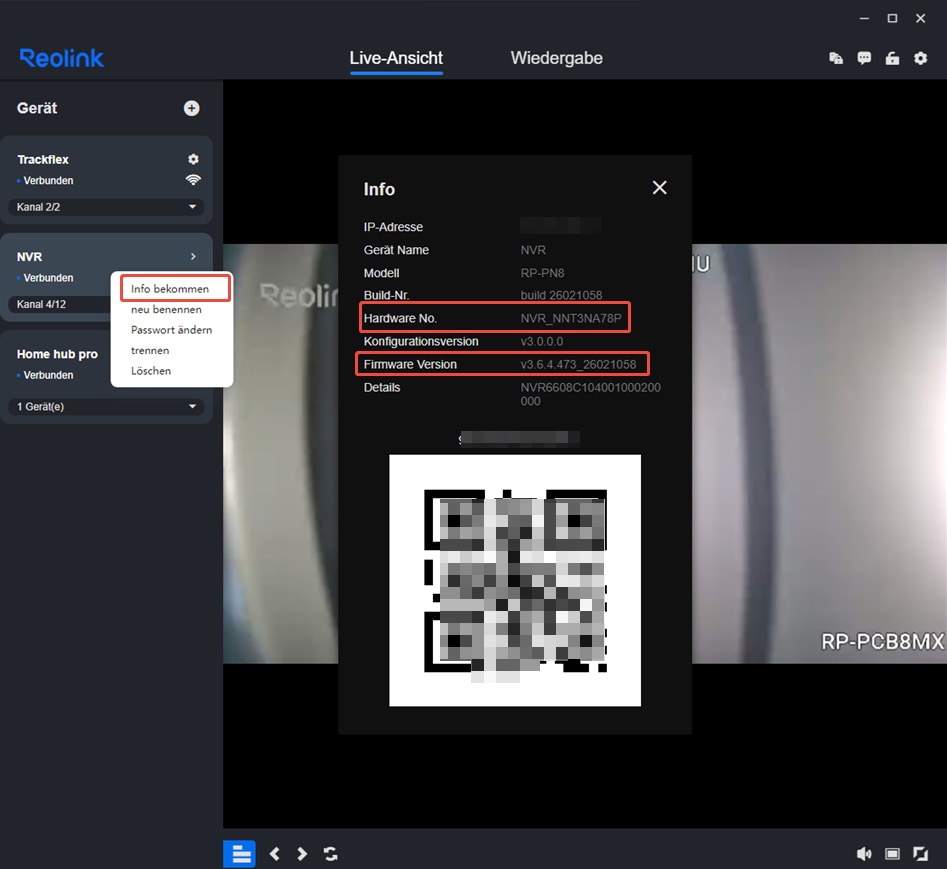
Task: Go to next page arrow
Action: pyautogui.click(x=302, y=854)
